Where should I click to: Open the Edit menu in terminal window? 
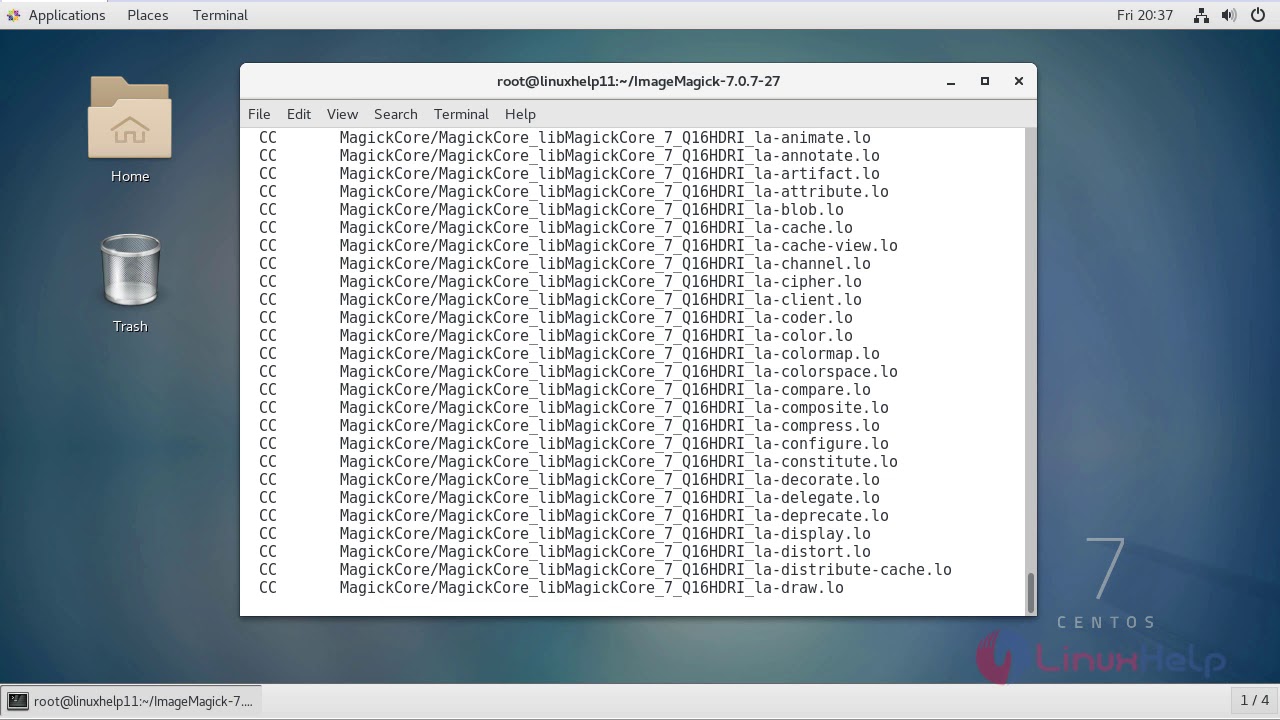(x=299, y=114)
